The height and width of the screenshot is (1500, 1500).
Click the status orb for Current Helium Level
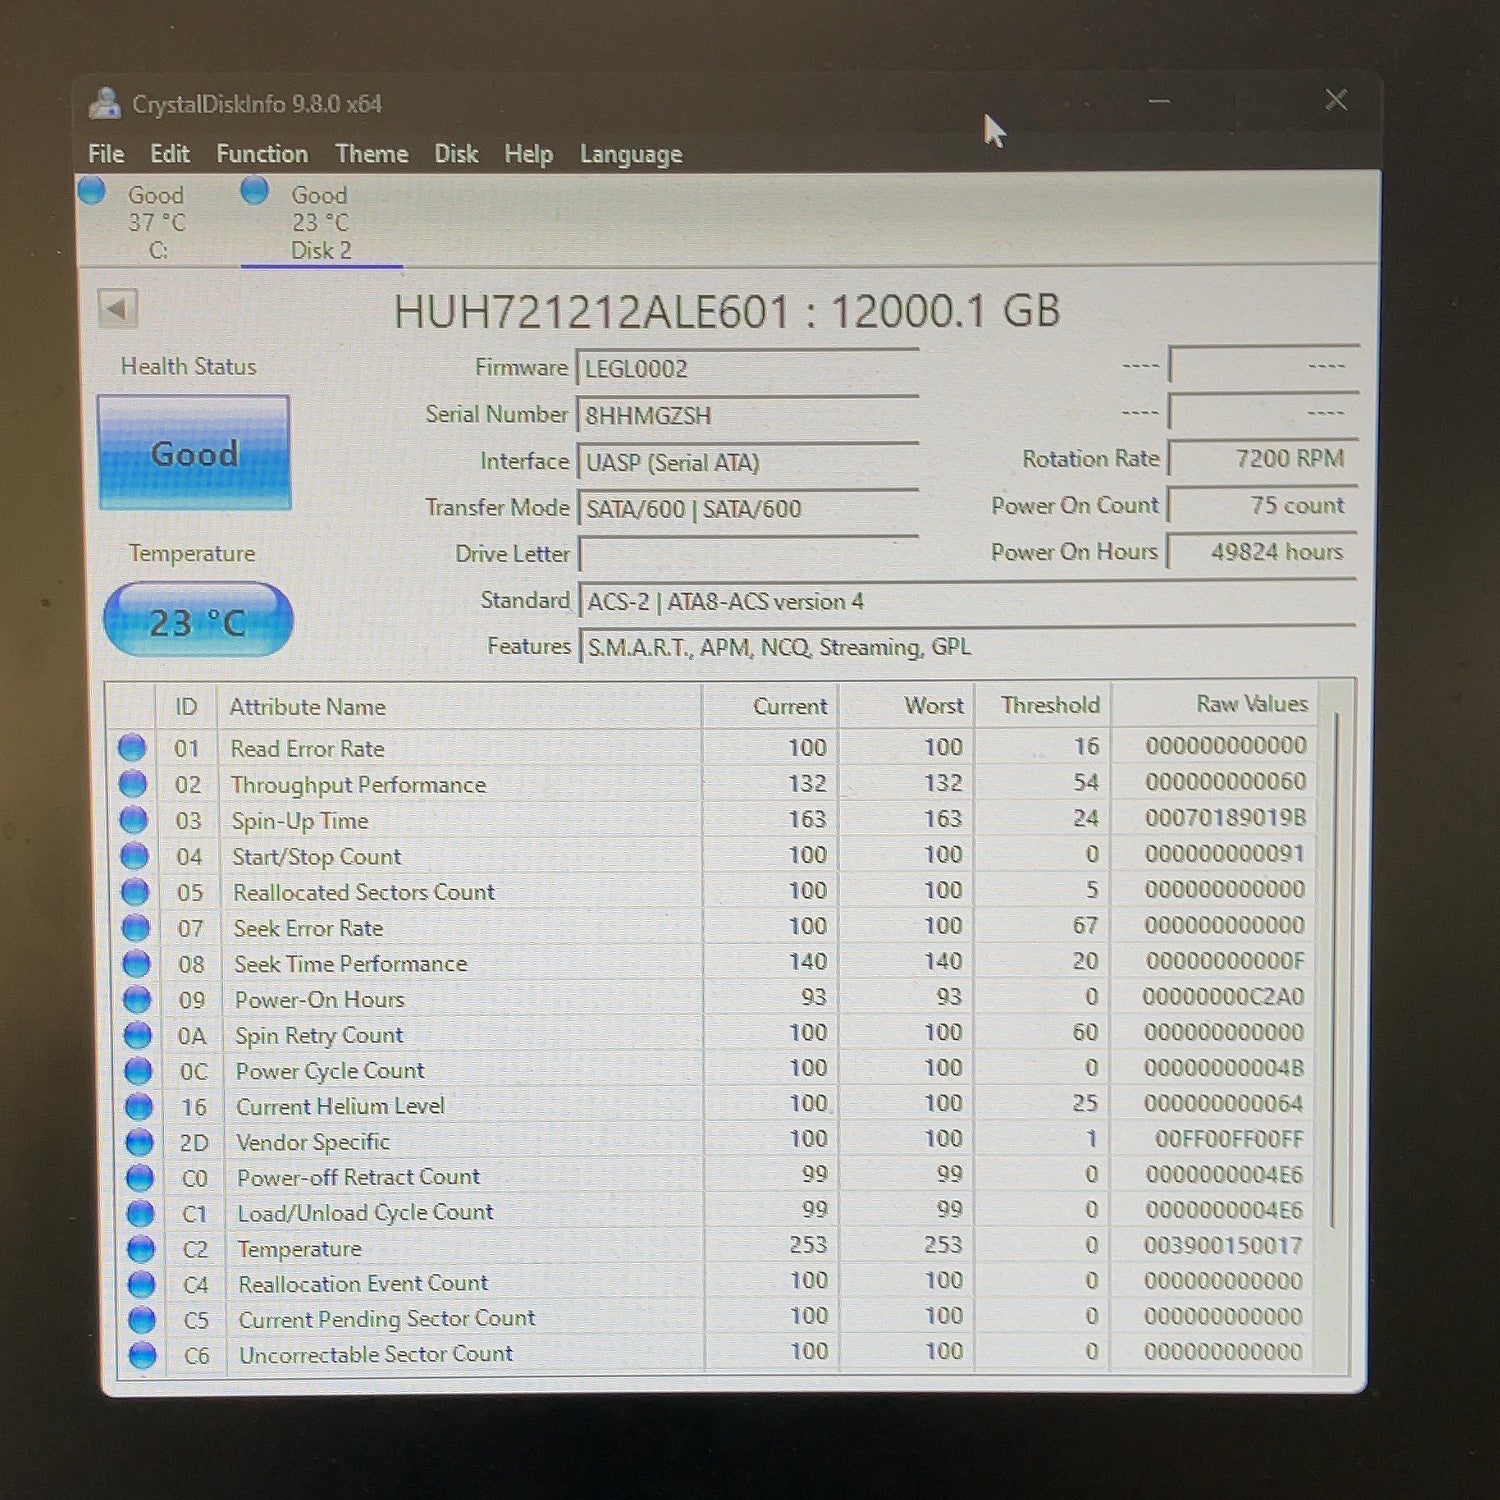[x=138, y=1106]
